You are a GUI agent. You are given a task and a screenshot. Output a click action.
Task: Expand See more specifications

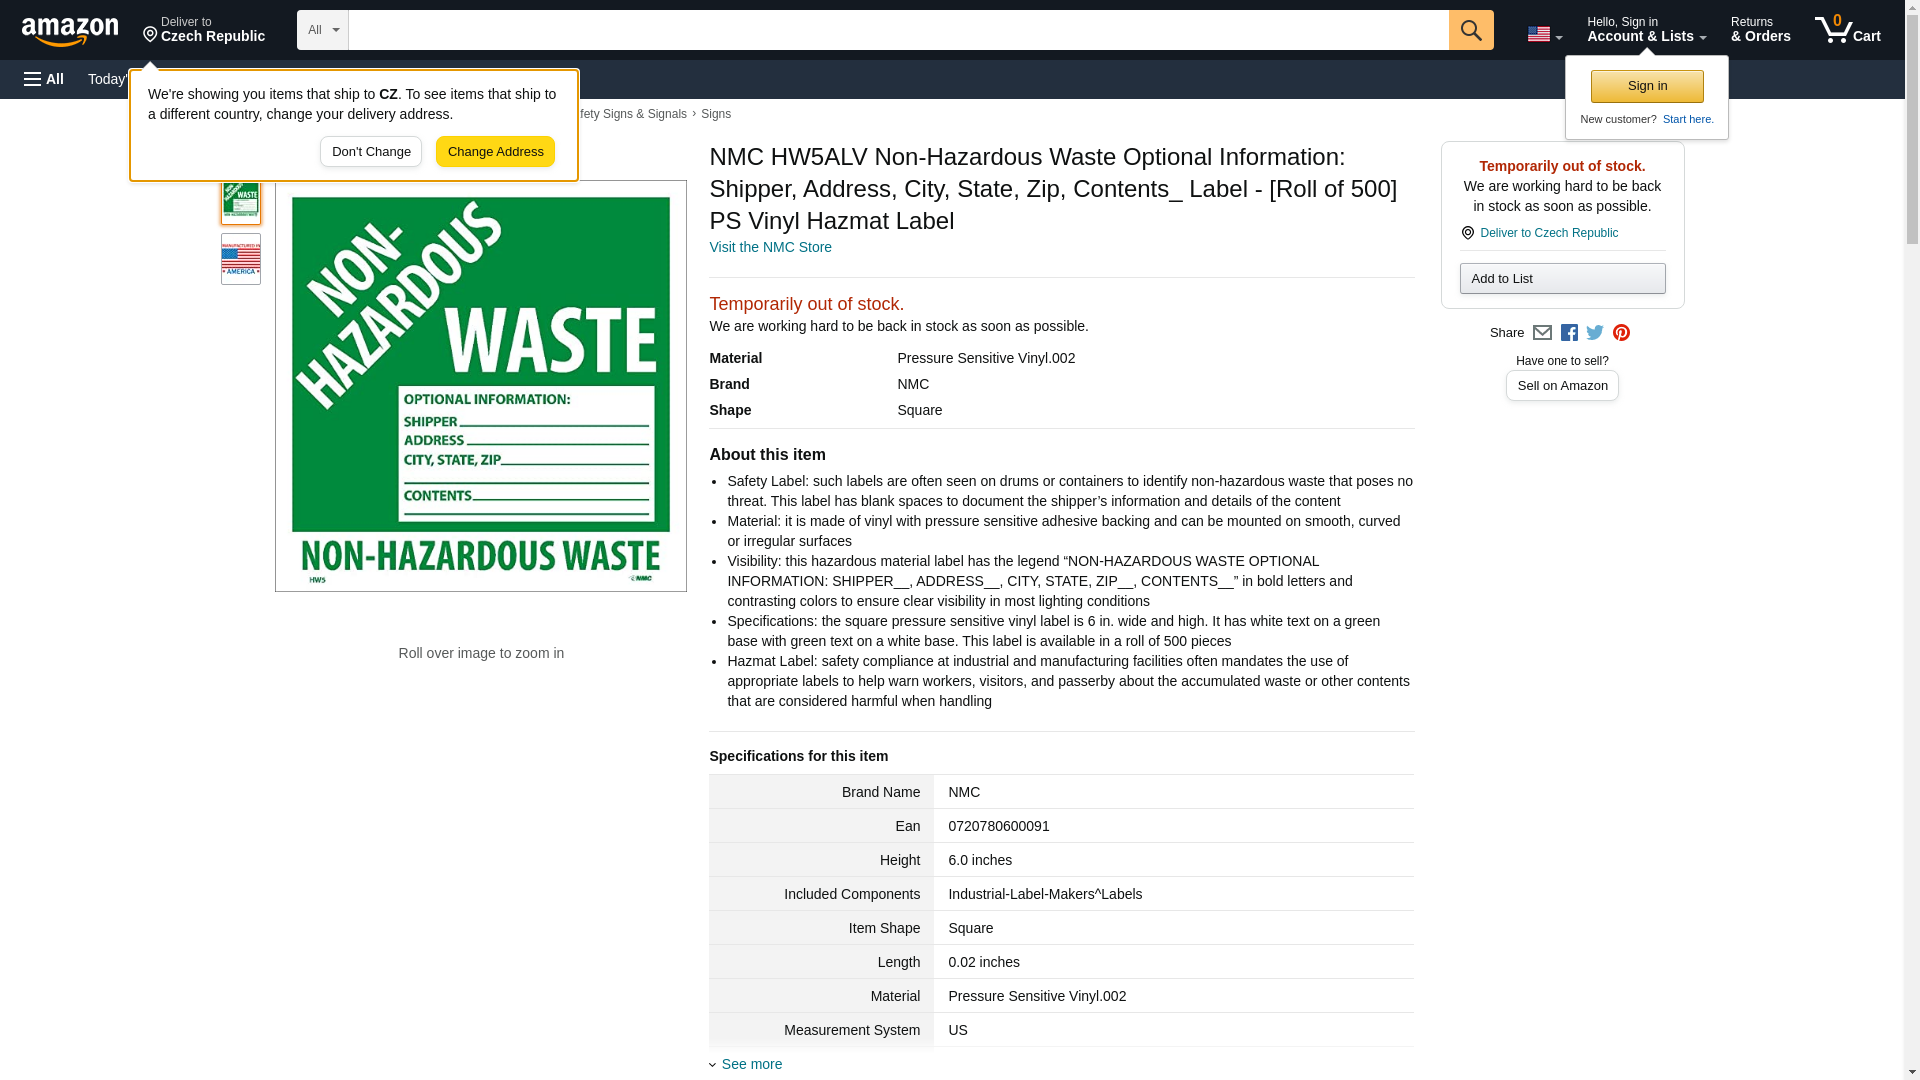[x=751, y=1064]
